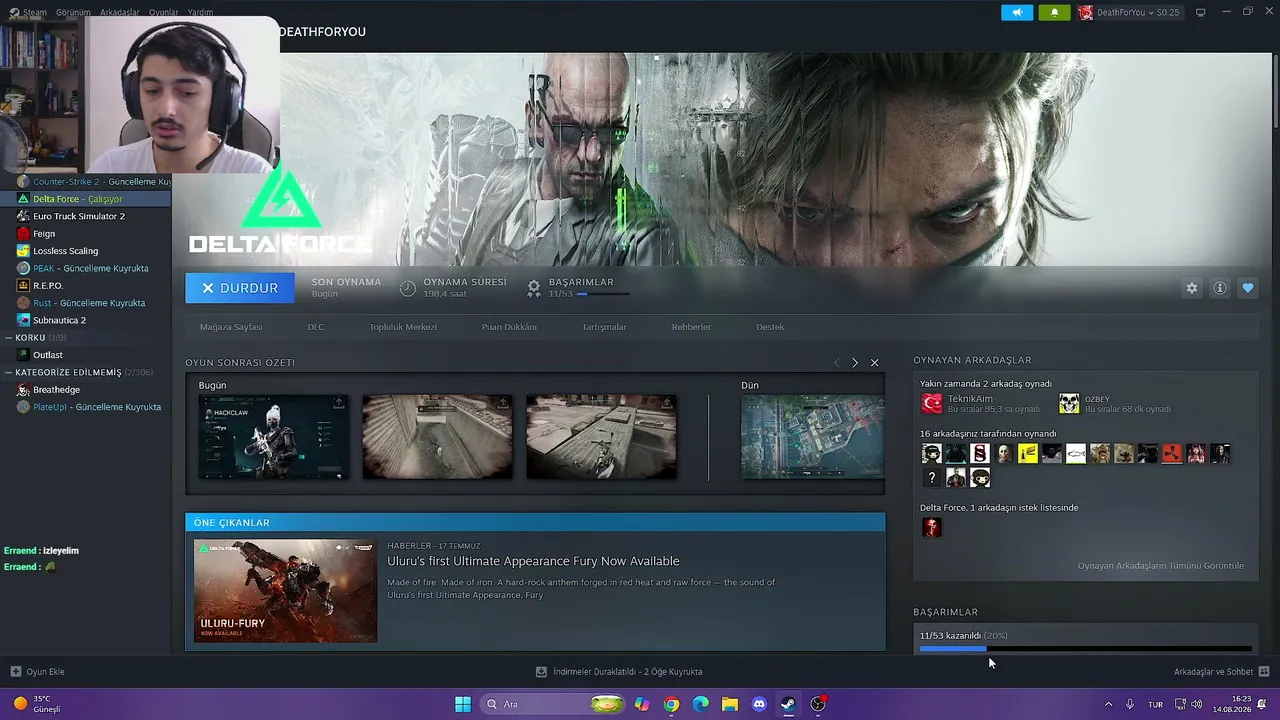Open the Oyunlar menu
The height and width of the screenshot is (720, 1280).
pyautogui.click(x=164, y=13)
